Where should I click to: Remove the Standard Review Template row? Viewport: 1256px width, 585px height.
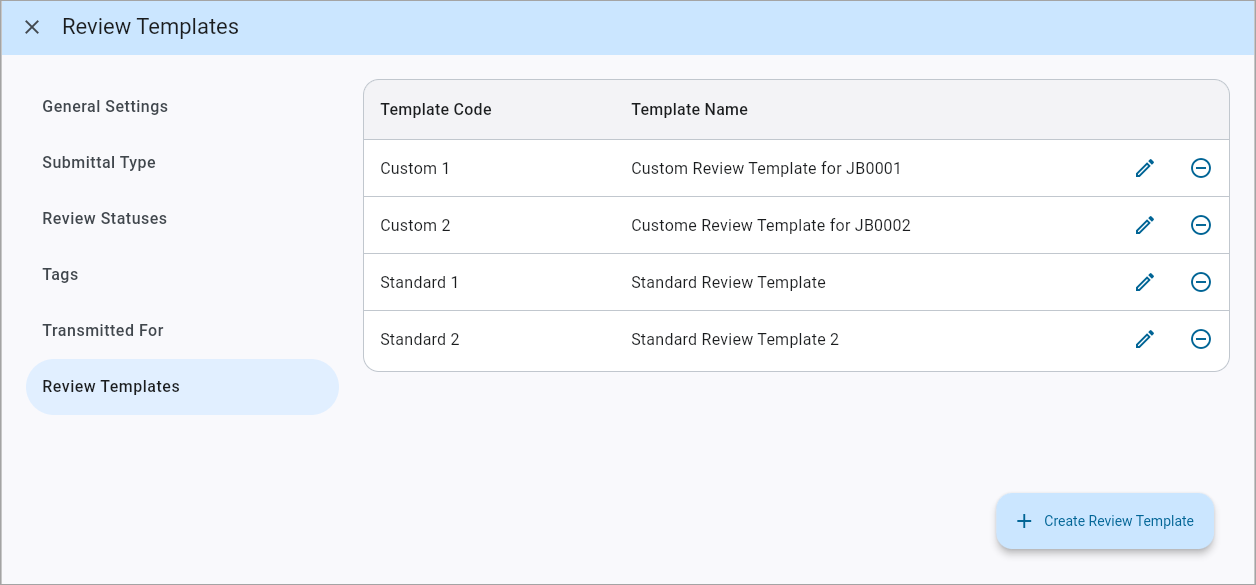tap(1201, 282)
